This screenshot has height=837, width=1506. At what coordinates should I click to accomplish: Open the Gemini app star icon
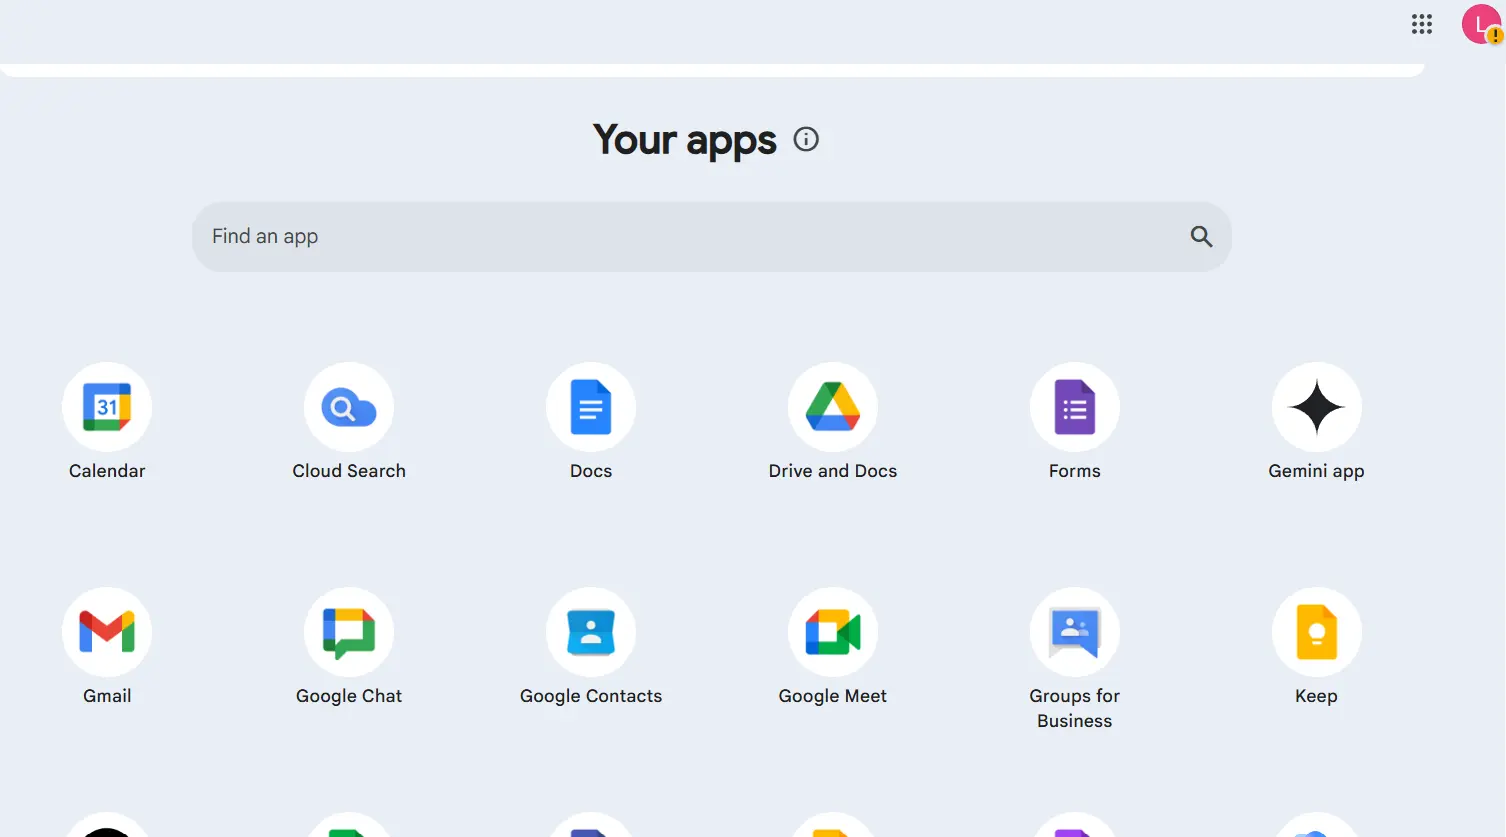click(1317, 407)
